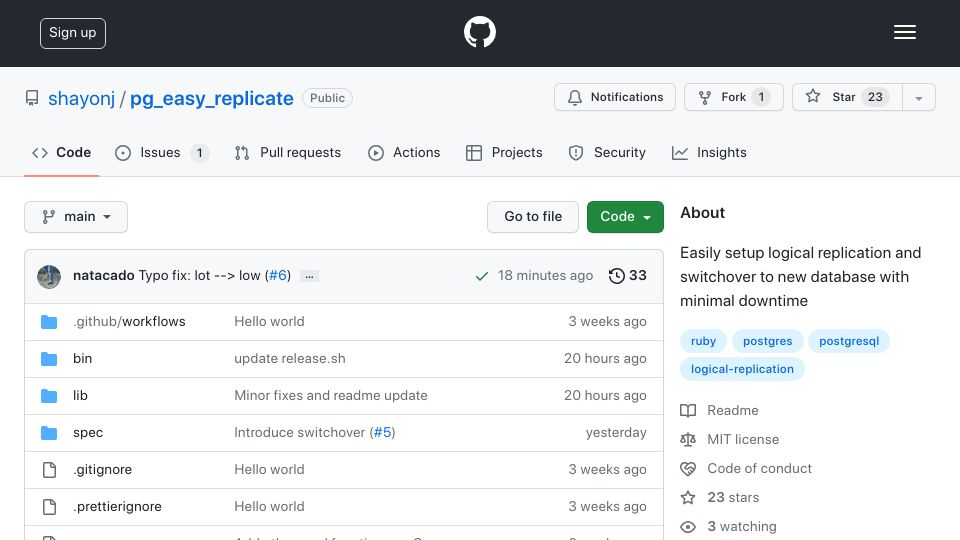The image size is (960, 540).
Task: Select the logical-replication topic tag
Action: pos(742,369)
